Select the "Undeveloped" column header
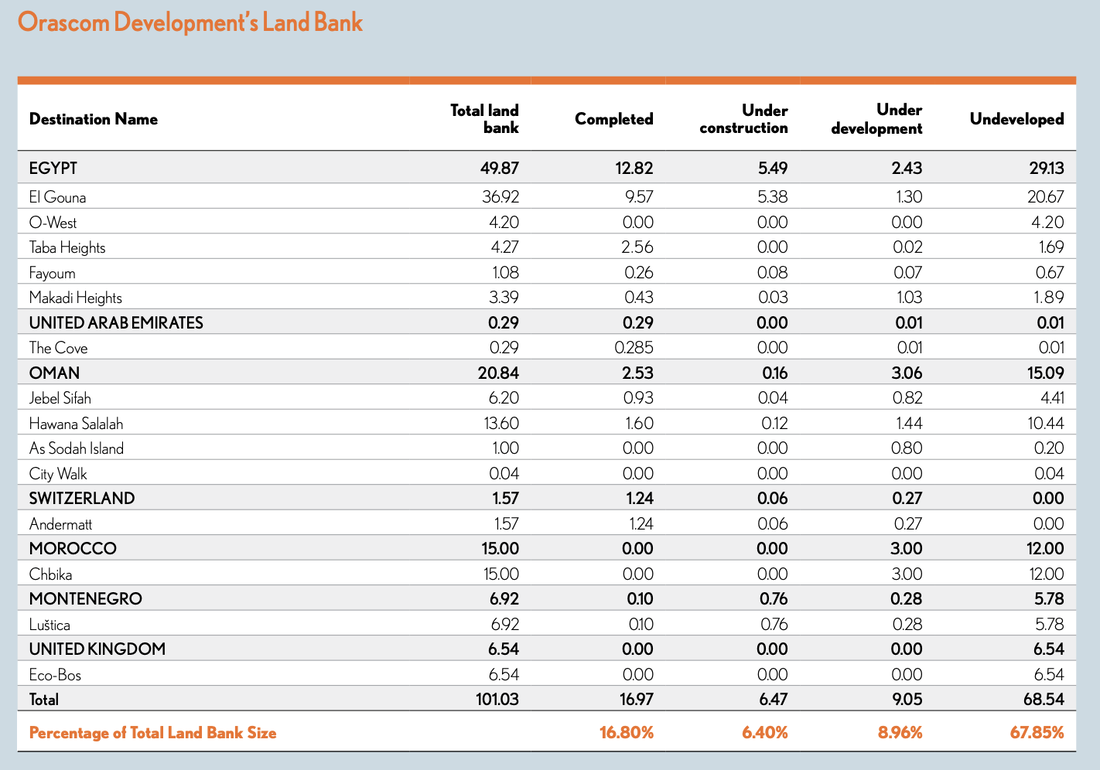Screen dimensions: 1100x770 (1017, 119)
